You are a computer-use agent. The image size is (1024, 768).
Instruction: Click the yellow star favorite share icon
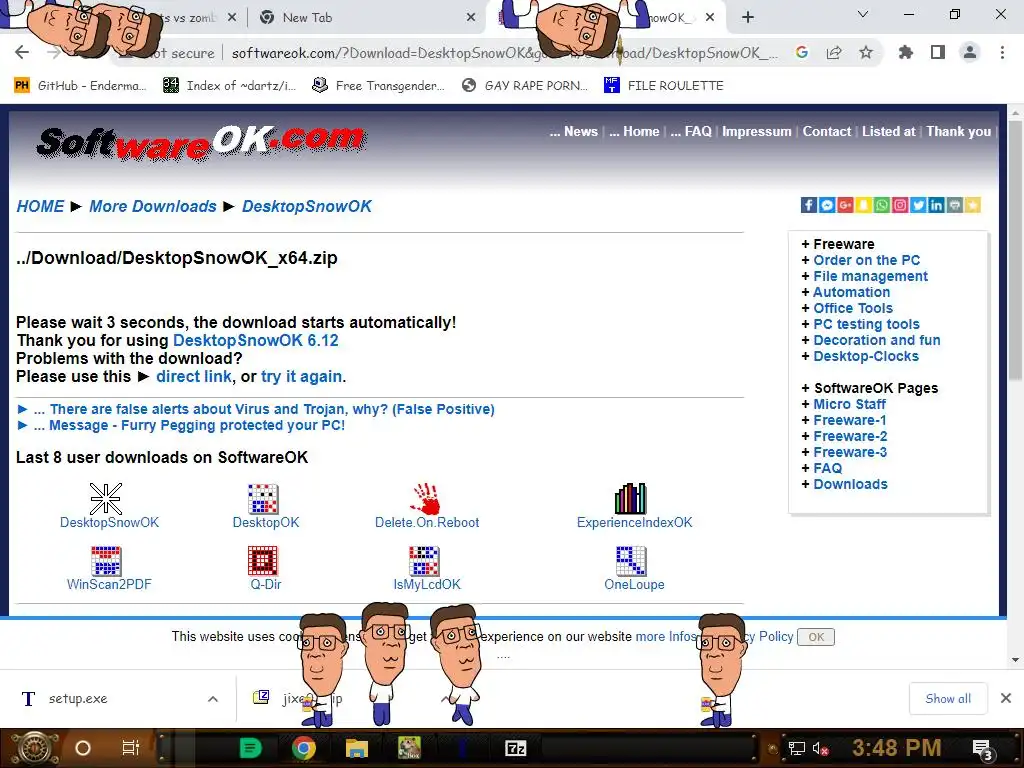click(x=973, y=205)
